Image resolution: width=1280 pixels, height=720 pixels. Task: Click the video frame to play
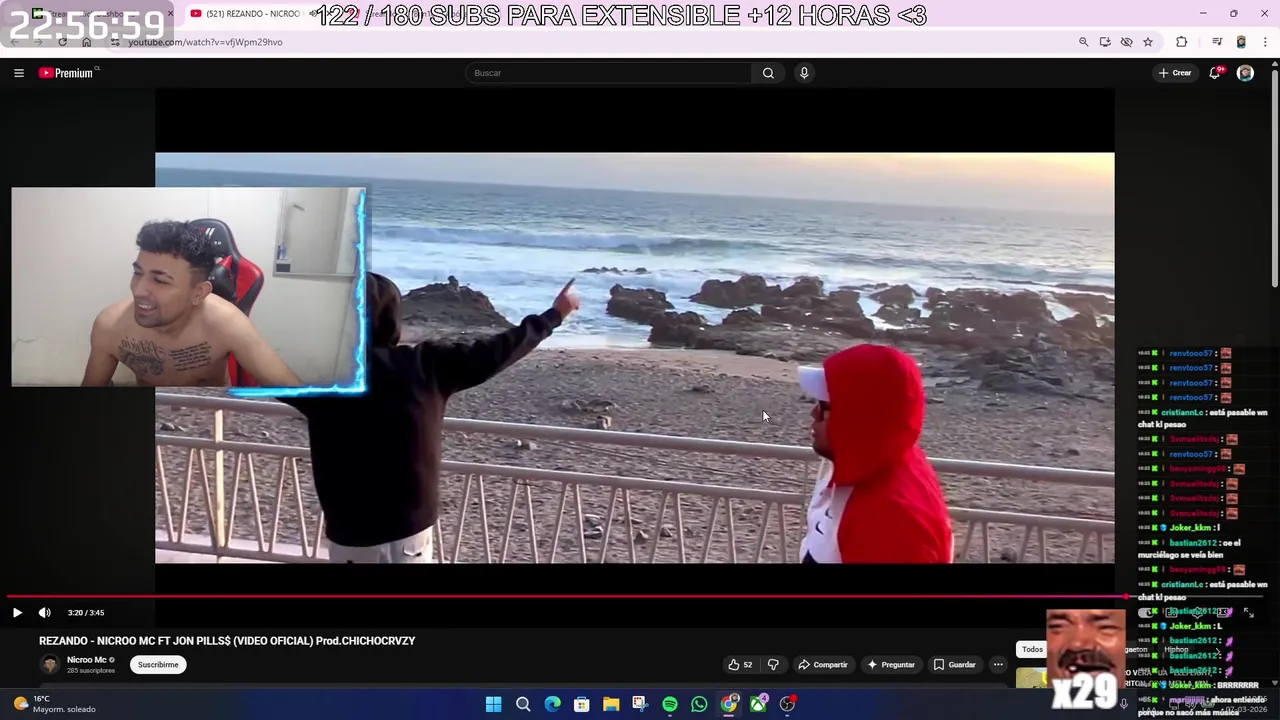tap(634, 358)
